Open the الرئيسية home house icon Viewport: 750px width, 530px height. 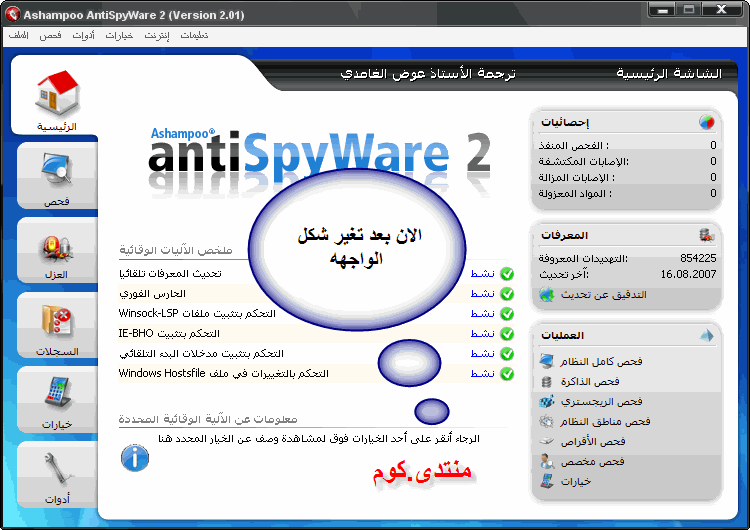(x=57, y=93)
